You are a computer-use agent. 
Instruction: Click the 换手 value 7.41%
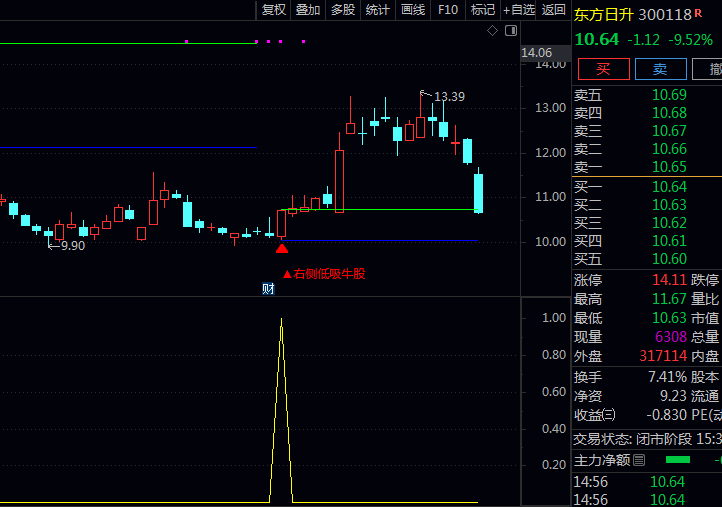coord(667,377)
